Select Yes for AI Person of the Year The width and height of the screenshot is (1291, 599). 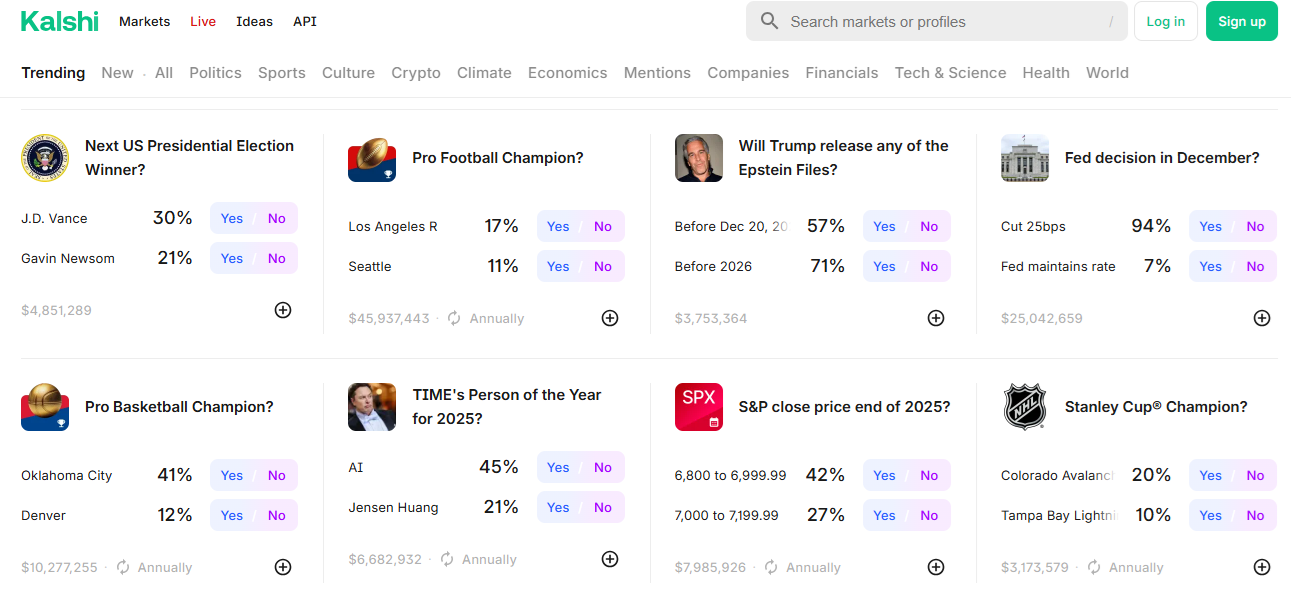tap(558, 467)
